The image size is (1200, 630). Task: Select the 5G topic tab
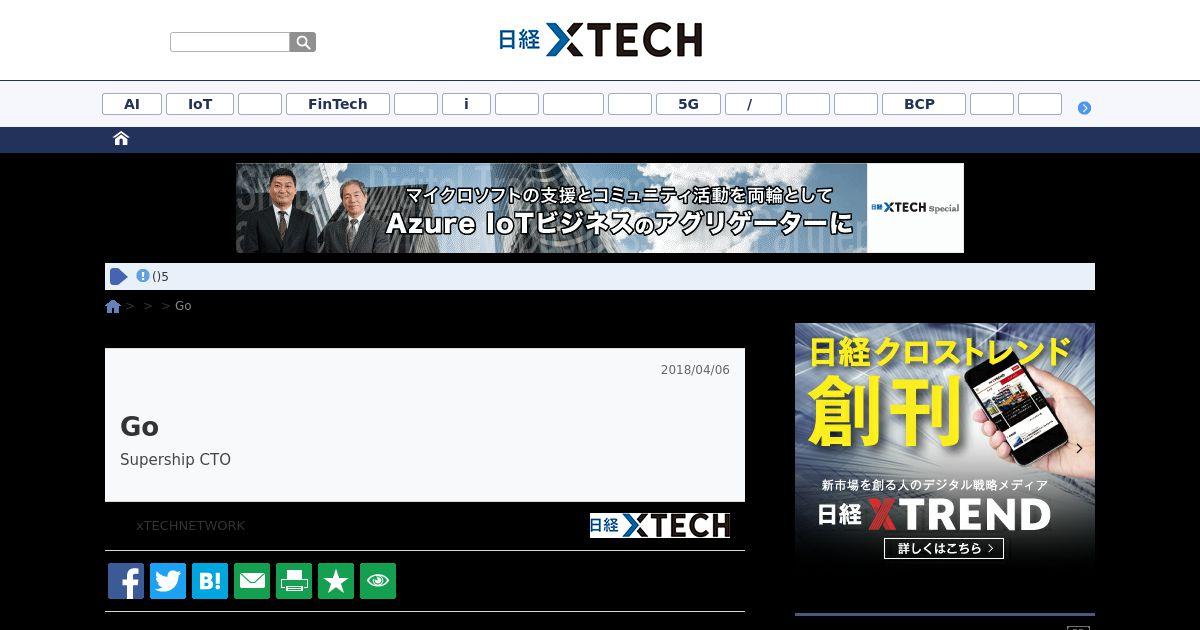(688, 104)
